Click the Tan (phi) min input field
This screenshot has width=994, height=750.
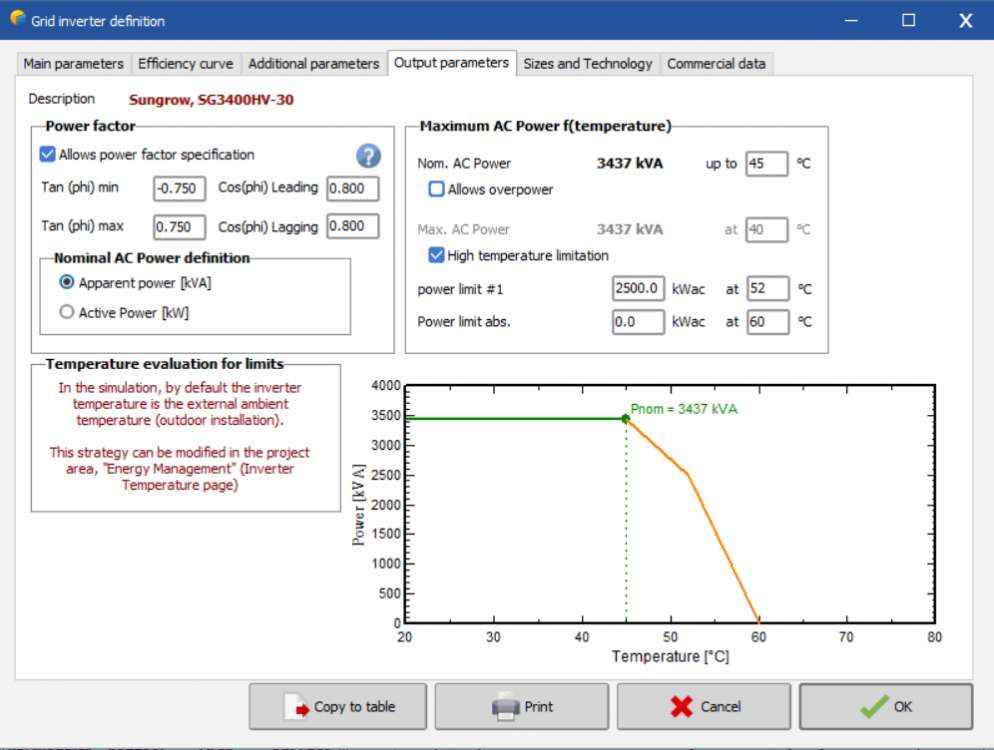[180, 188]
